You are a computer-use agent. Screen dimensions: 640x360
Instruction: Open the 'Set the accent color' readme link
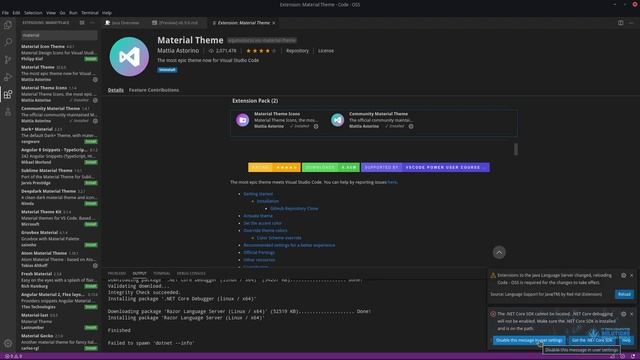click(262, 223)
